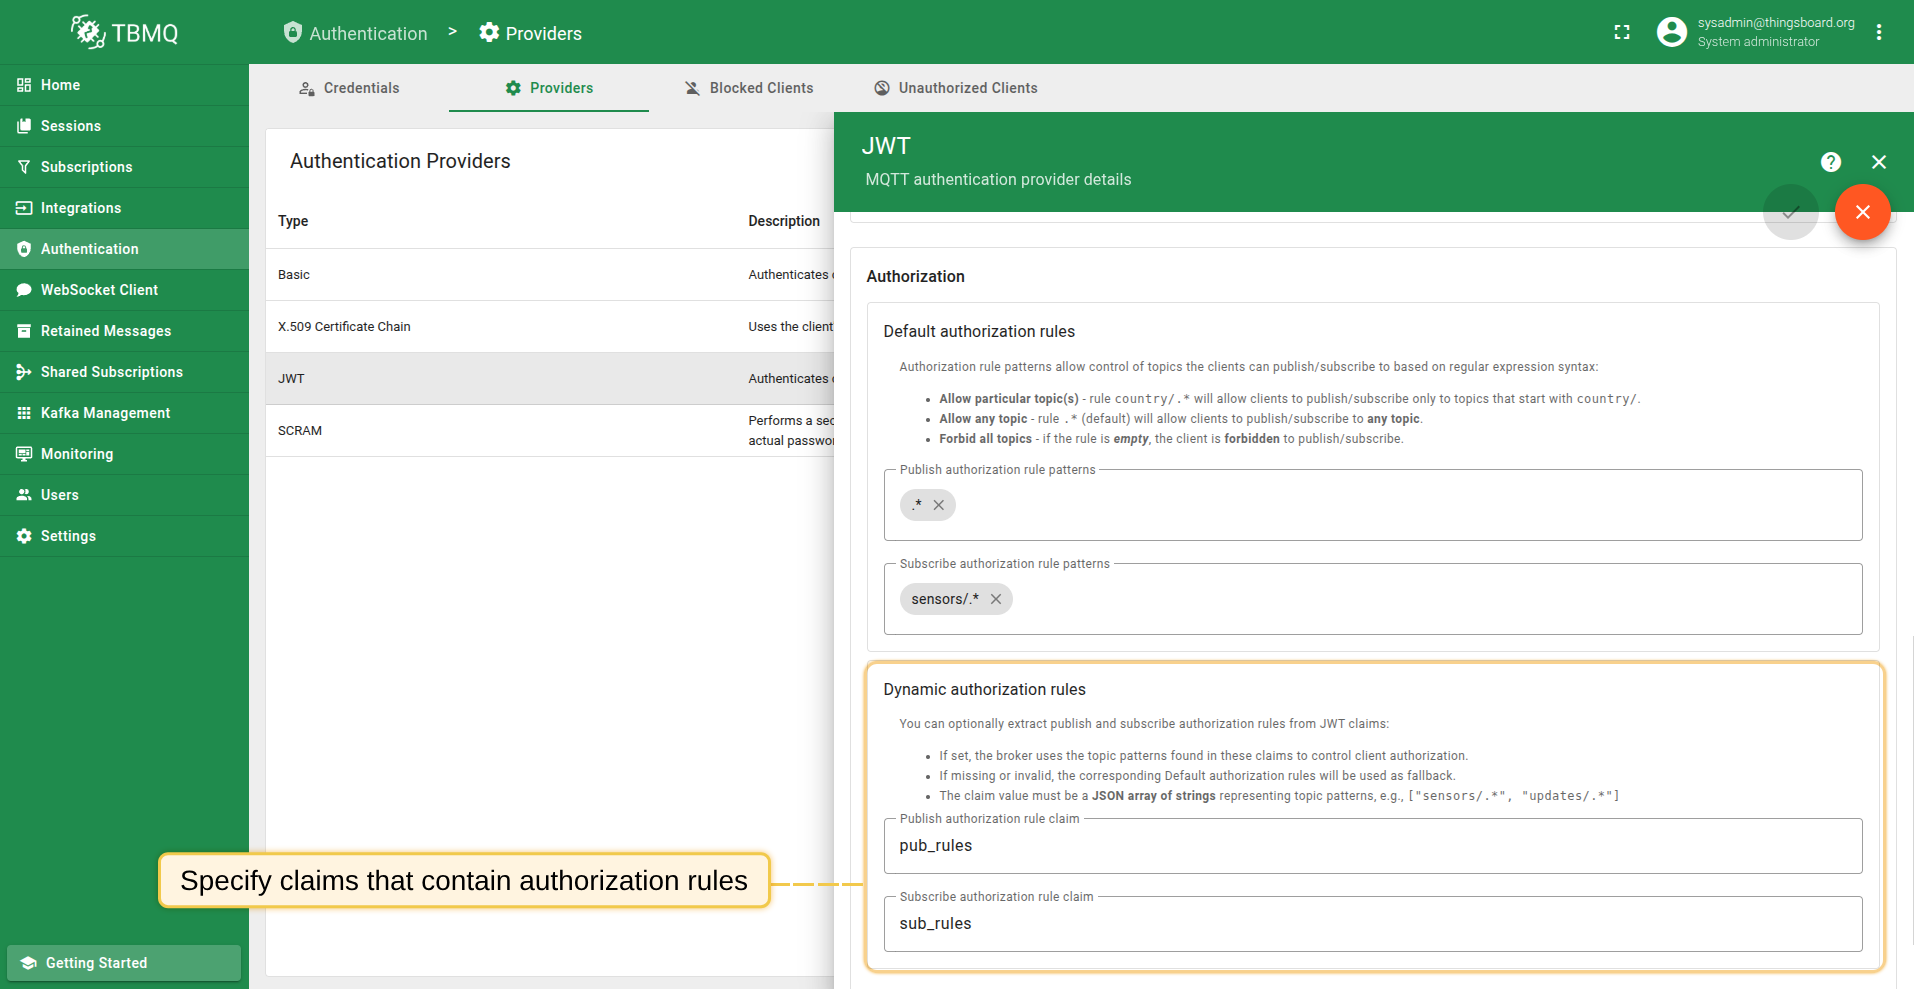1914x989 pixels.
Task: Open the three-dot menu in header
Action: pyautogui.click(x=1879, y=32)
